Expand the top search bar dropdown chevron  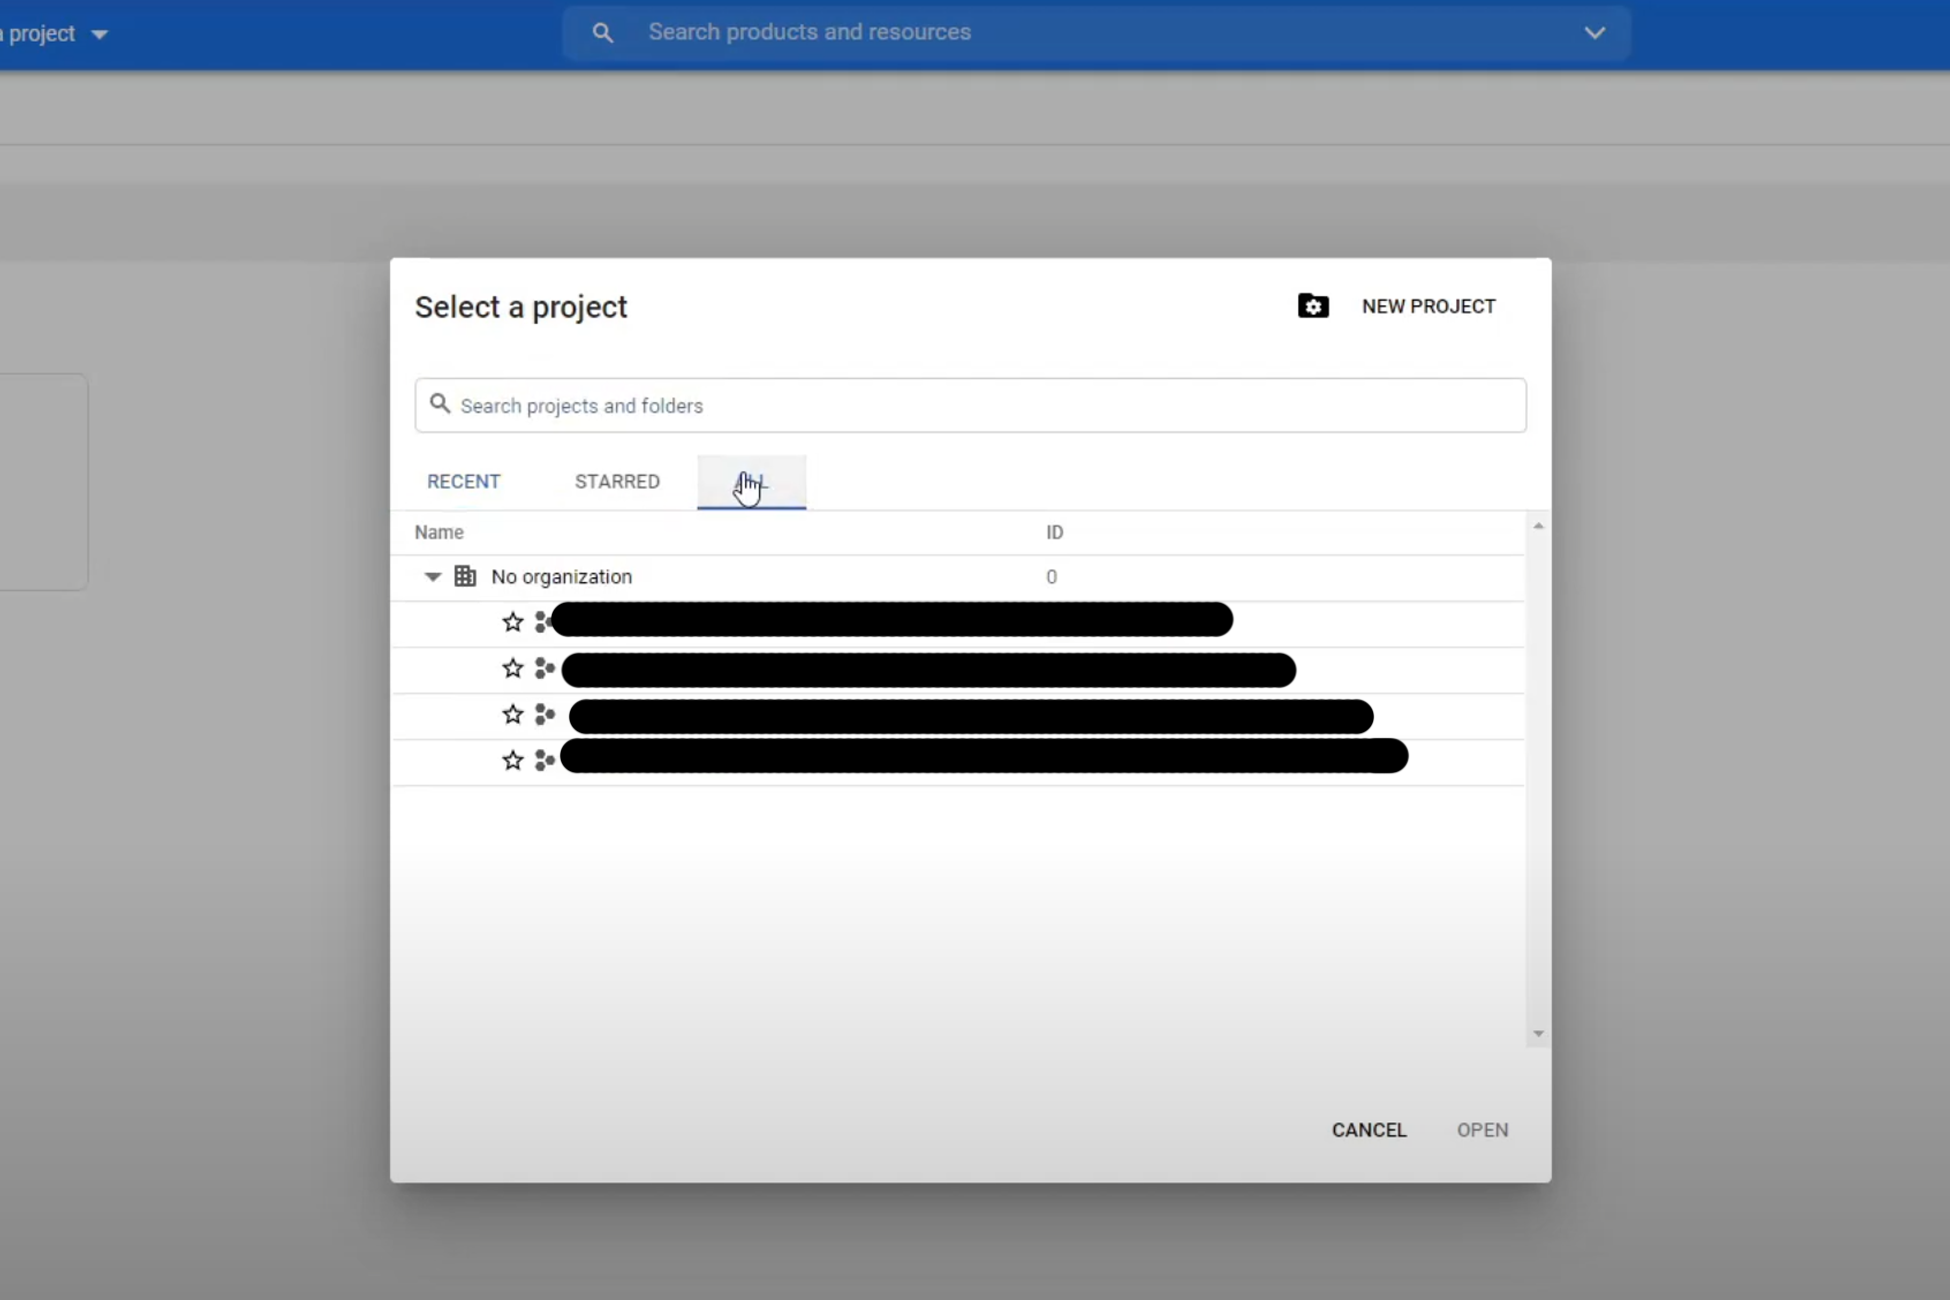[1594, 33]
